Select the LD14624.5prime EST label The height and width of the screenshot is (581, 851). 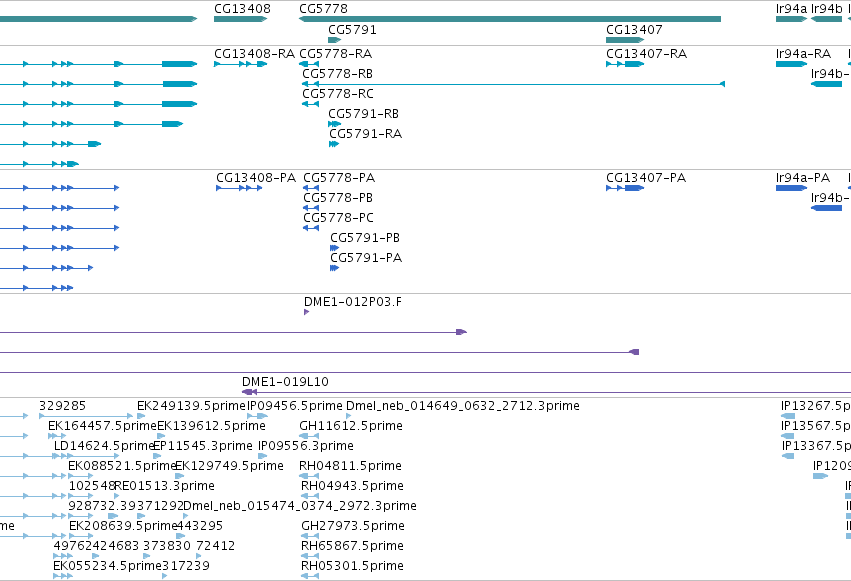104,446
